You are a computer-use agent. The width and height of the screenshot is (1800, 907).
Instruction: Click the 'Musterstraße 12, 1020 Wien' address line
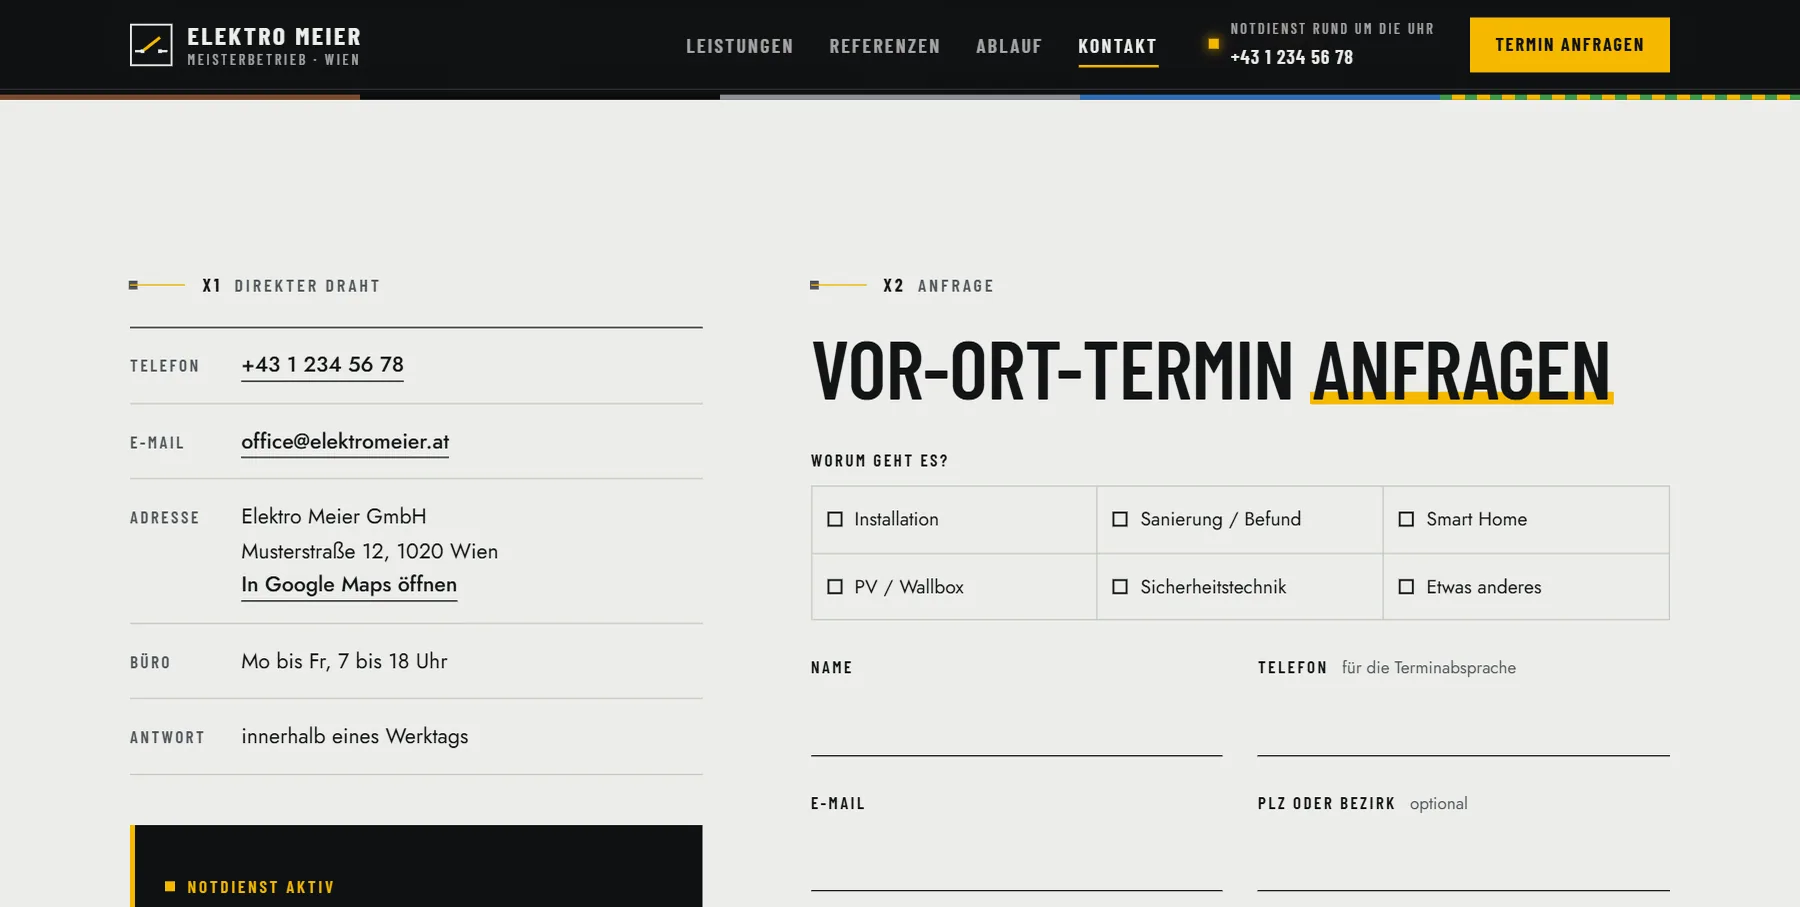(x=369, y=551)
